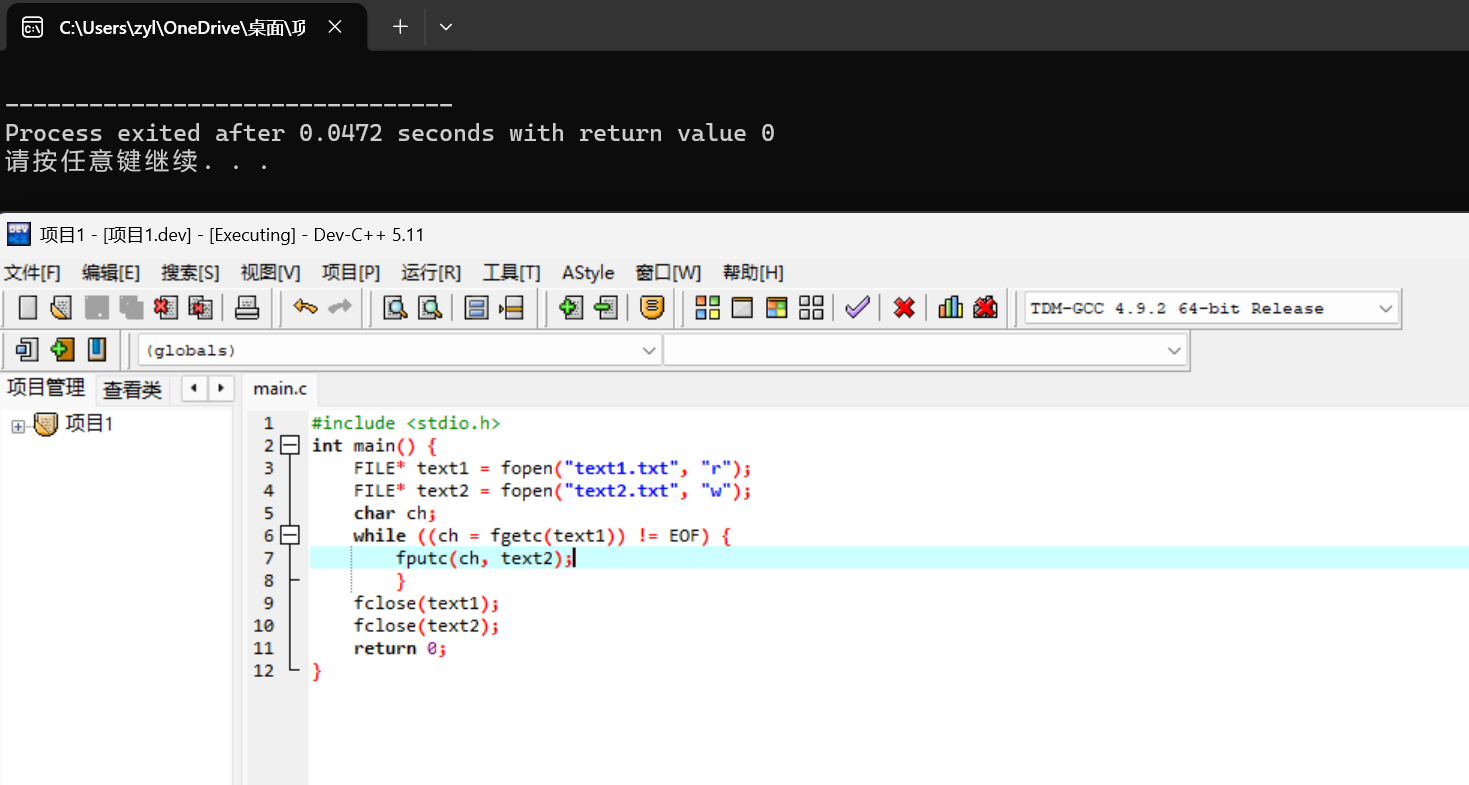
Task: Select the terminal tab C:\Users\zyl\OneDrive
Action: 182,28
